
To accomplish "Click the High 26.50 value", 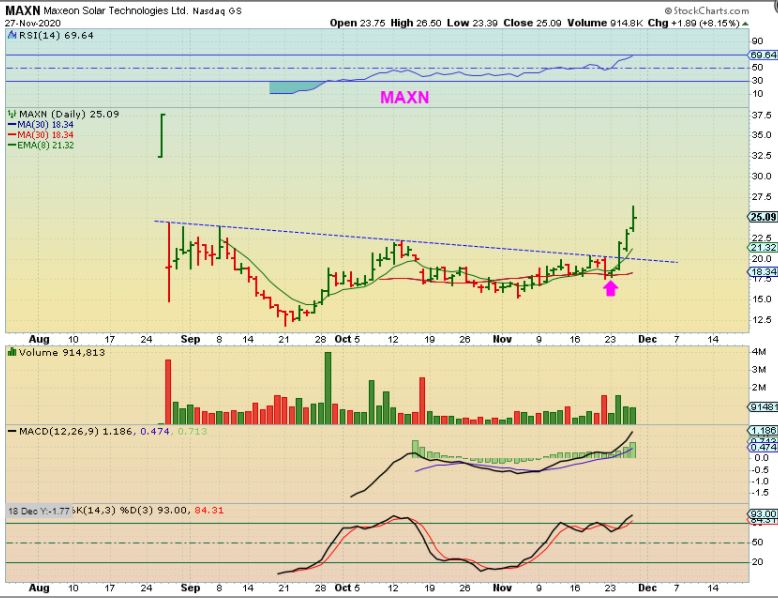I will (416, 23).
